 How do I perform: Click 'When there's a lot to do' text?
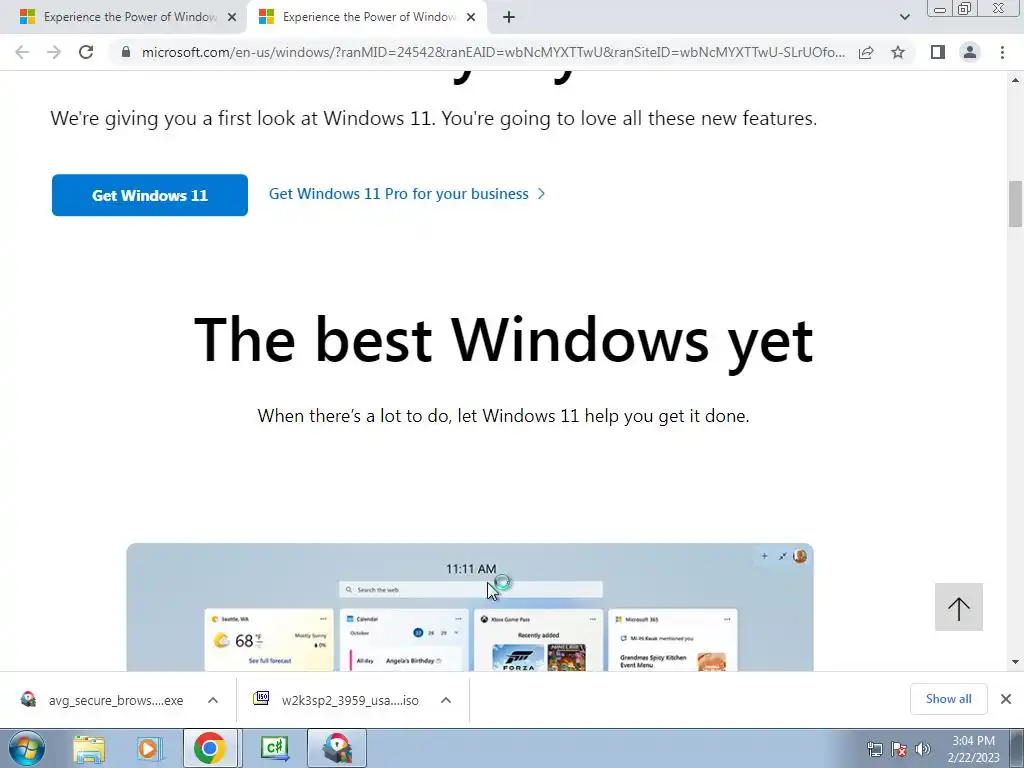tap(503, 416)
